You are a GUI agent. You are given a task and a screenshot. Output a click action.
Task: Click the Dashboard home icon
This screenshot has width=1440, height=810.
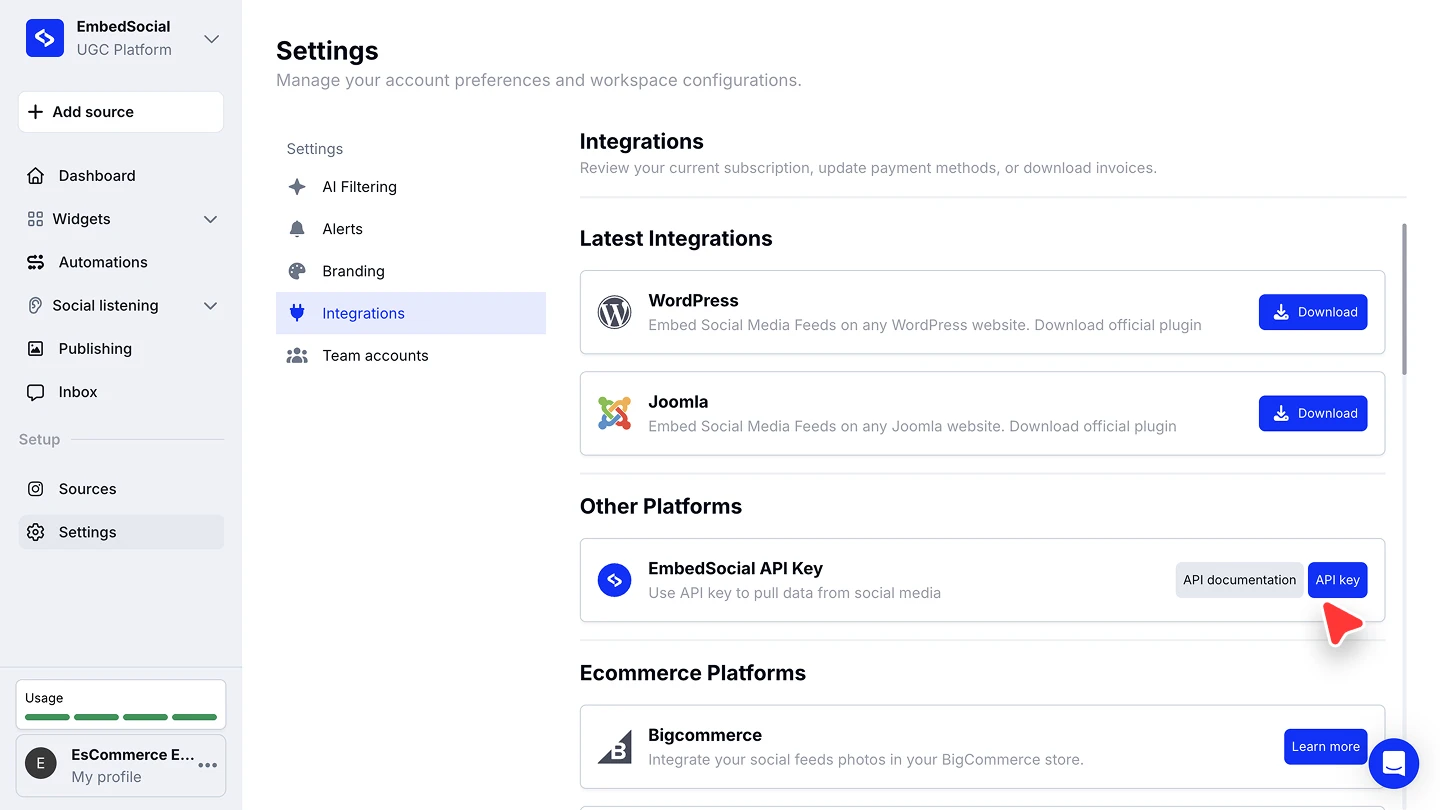(36, 176)
